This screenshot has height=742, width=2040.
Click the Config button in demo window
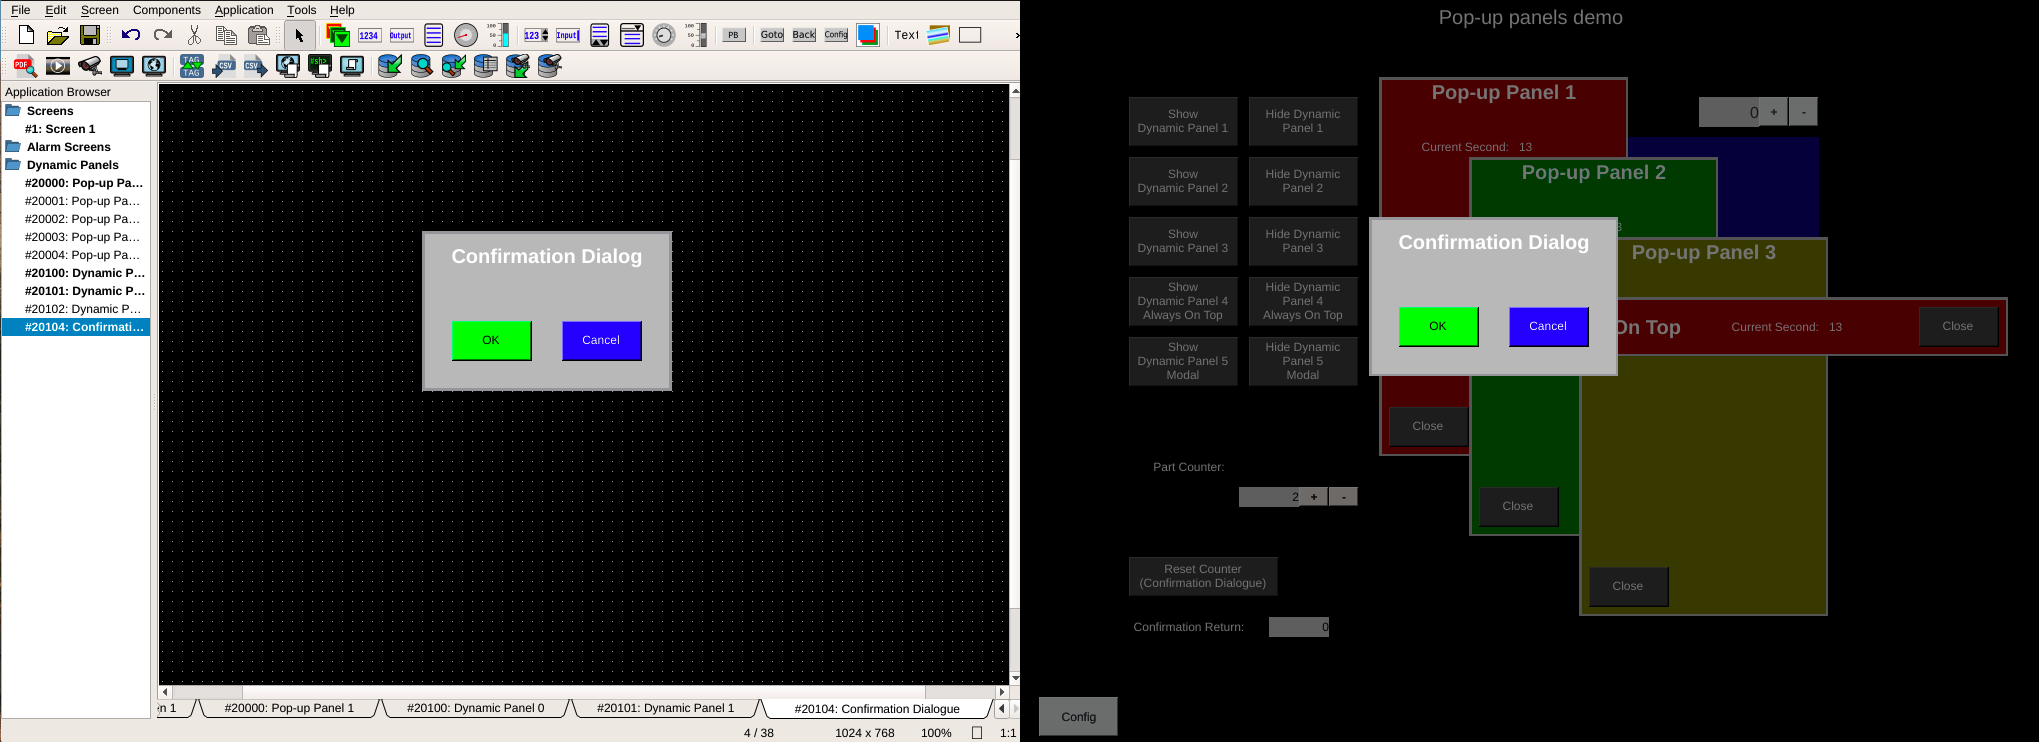[x=1078, y=716]
